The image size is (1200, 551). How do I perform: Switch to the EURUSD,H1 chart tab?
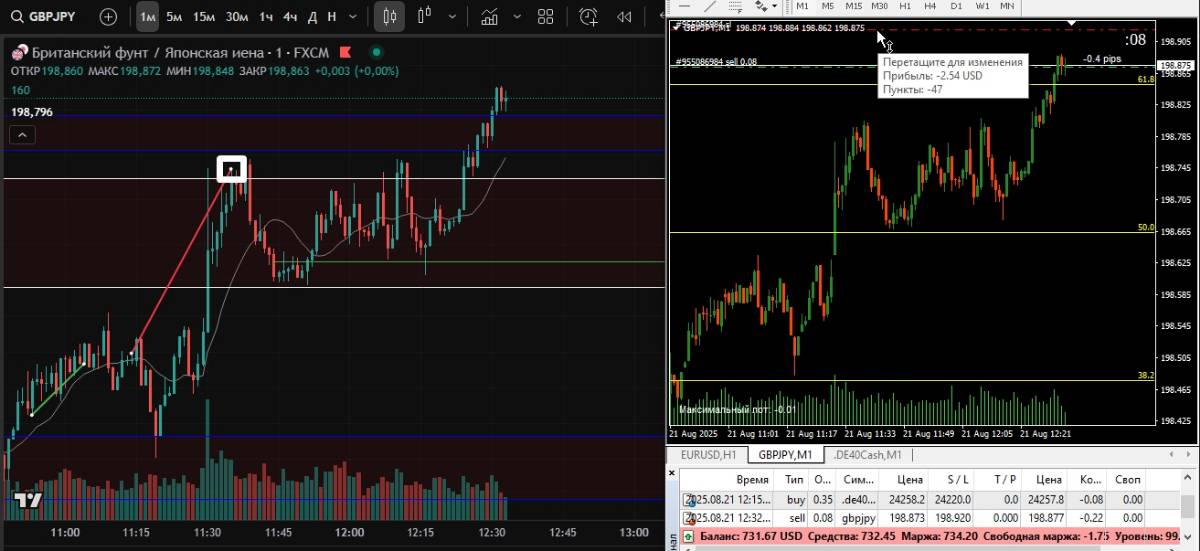point(707,455)
